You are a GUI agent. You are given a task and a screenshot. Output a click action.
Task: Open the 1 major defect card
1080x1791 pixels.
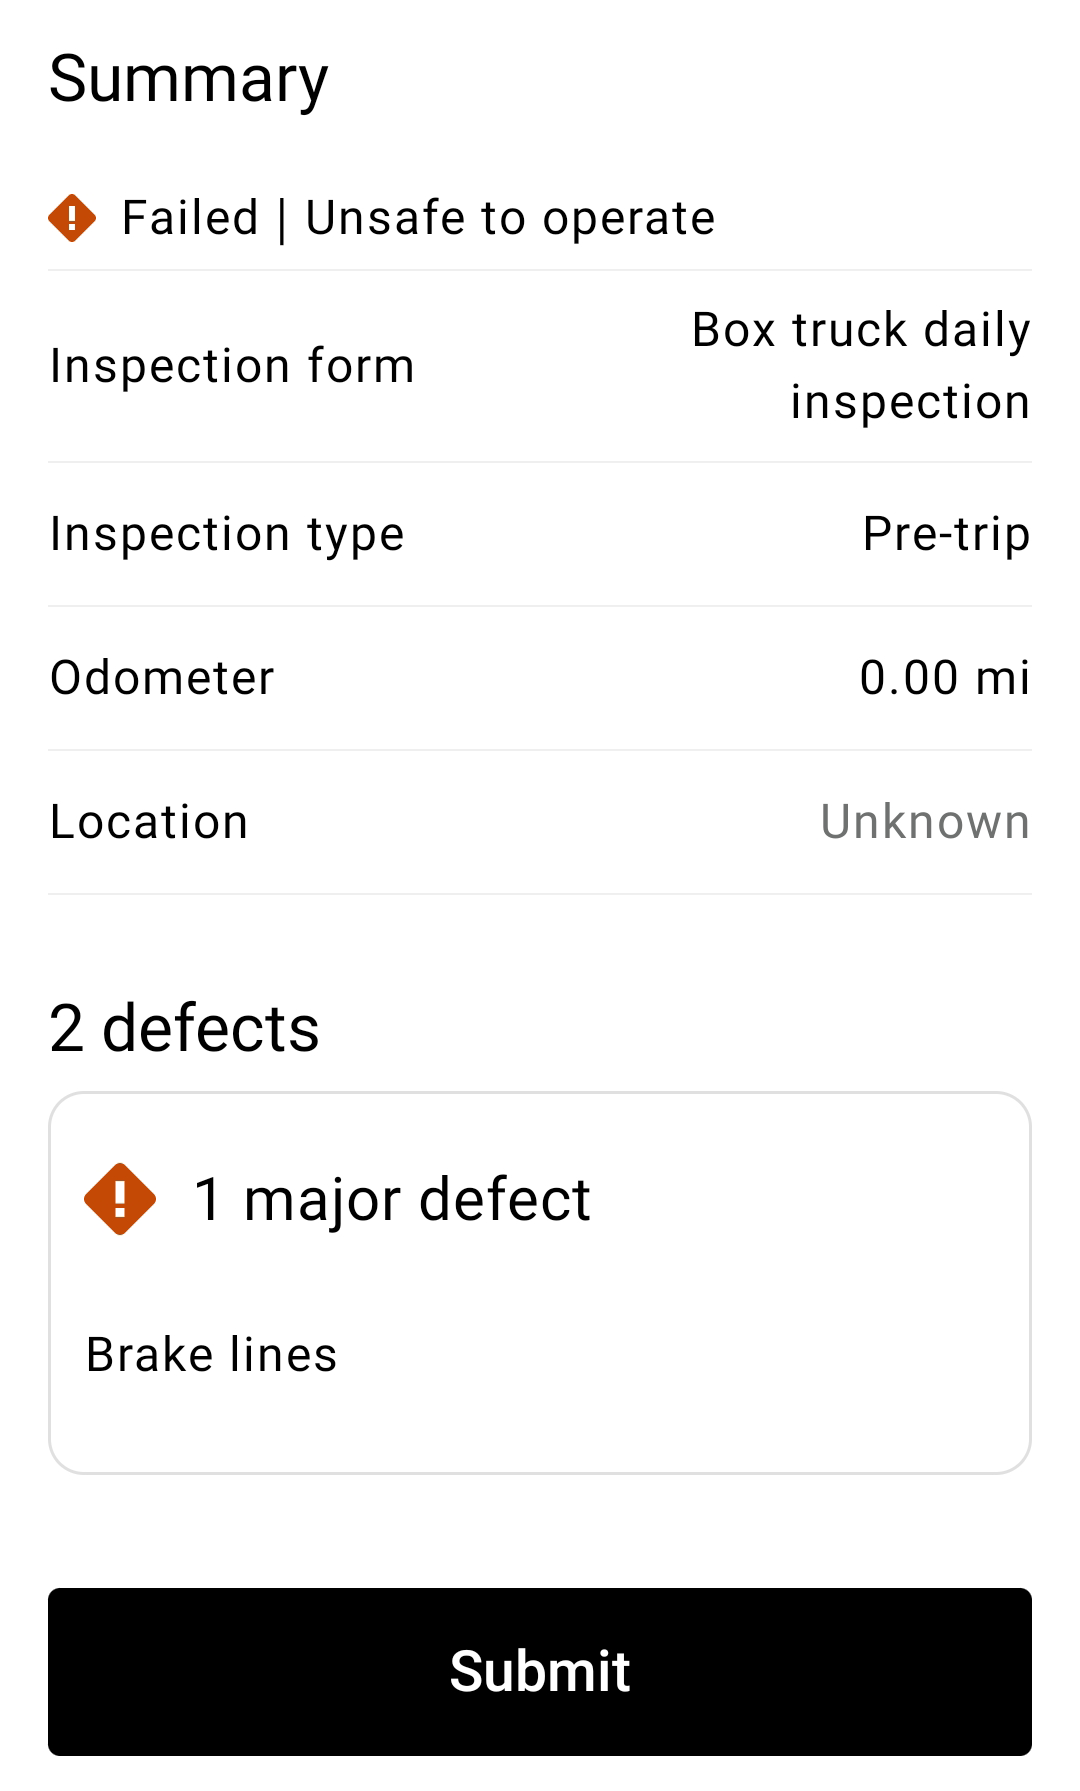click(540, 1283)
